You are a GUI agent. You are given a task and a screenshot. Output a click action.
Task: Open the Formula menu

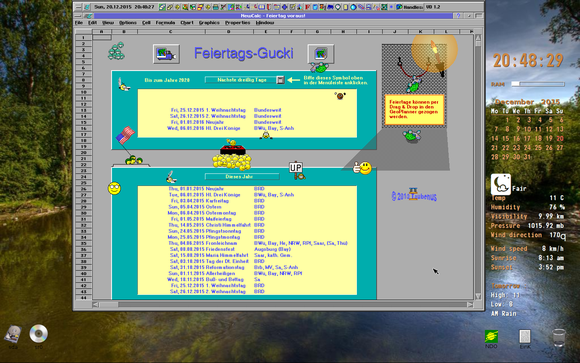pos(165,23)
